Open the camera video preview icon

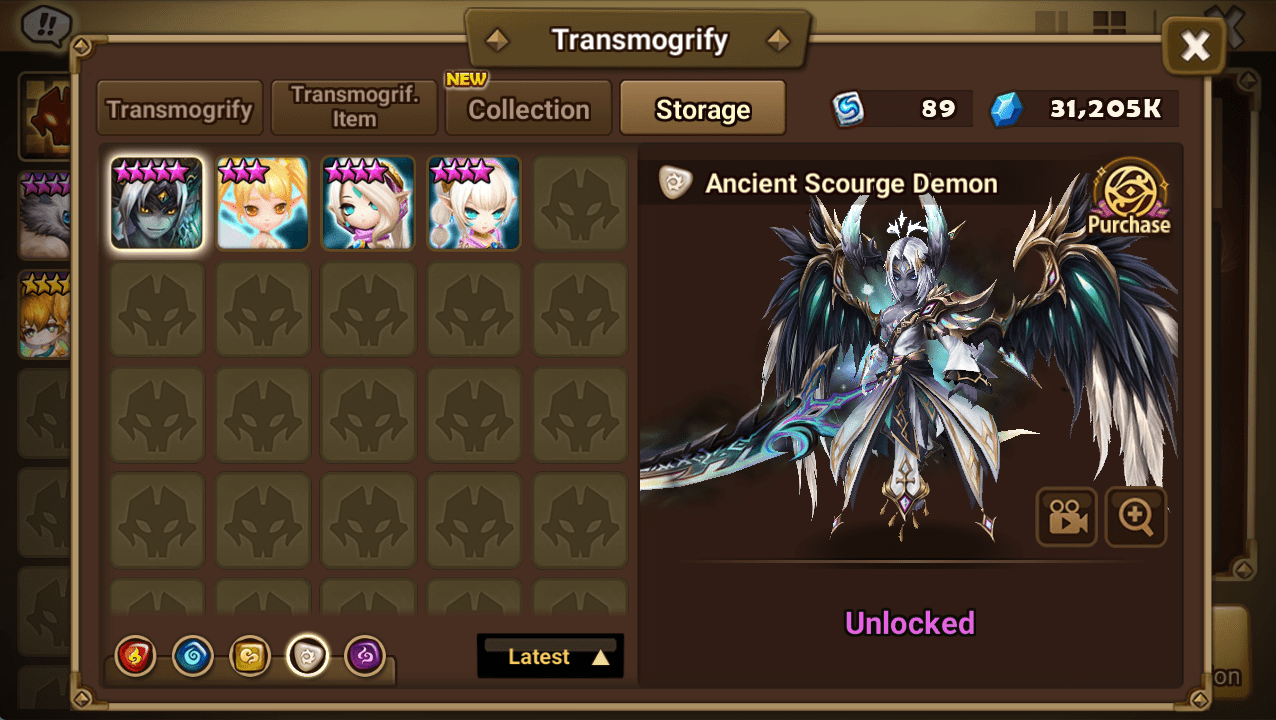pos(1067,517)
